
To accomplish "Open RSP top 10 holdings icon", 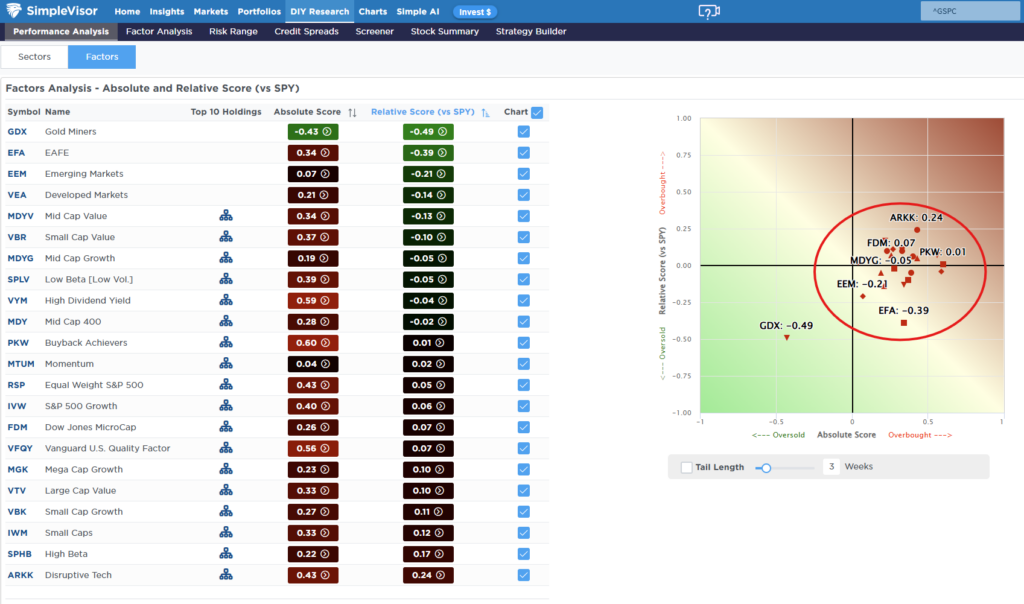I will (x=226, y=385).
